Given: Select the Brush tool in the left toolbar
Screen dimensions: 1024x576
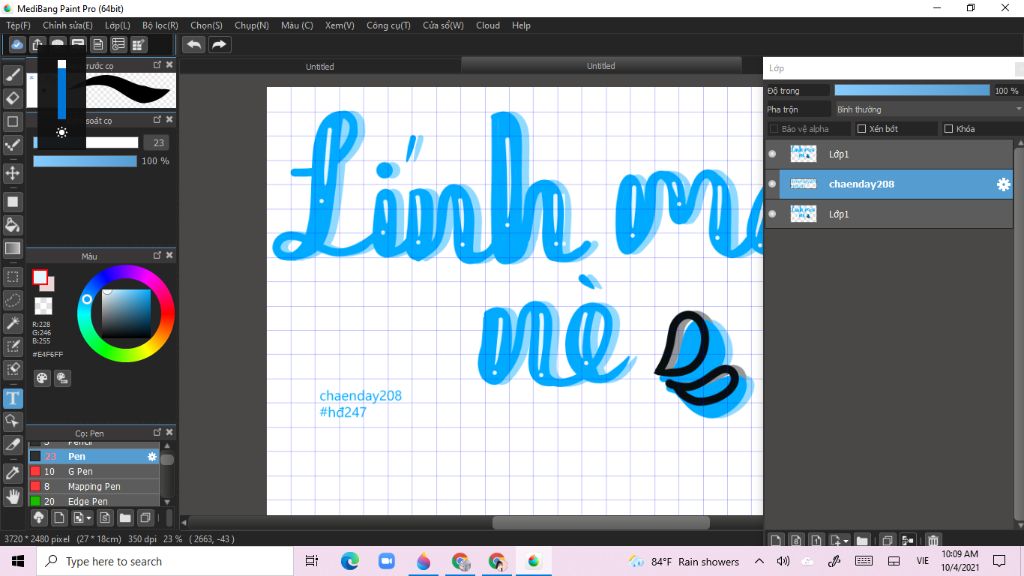Looking at the screenshot, I should (x=12, y=75).
